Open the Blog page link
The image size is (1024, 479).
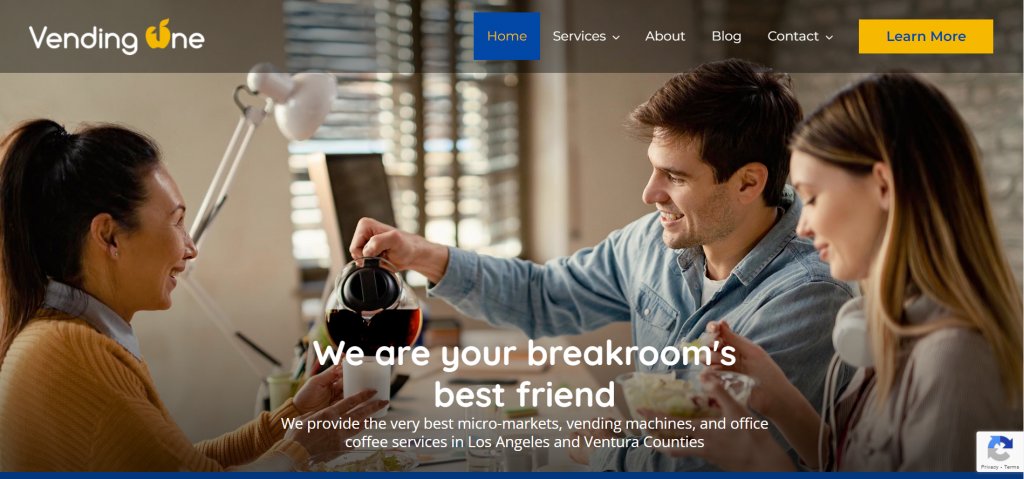tap(726, 37)
